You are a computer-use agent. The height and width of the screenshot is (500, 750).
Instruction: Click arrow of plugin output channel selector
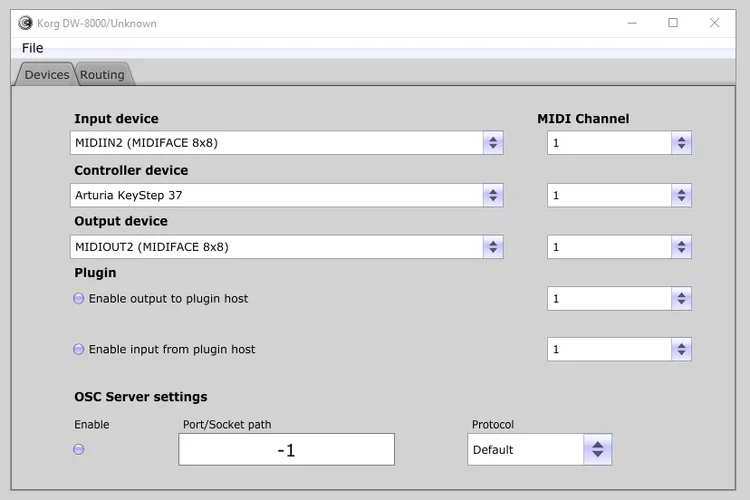pos(682,299)
